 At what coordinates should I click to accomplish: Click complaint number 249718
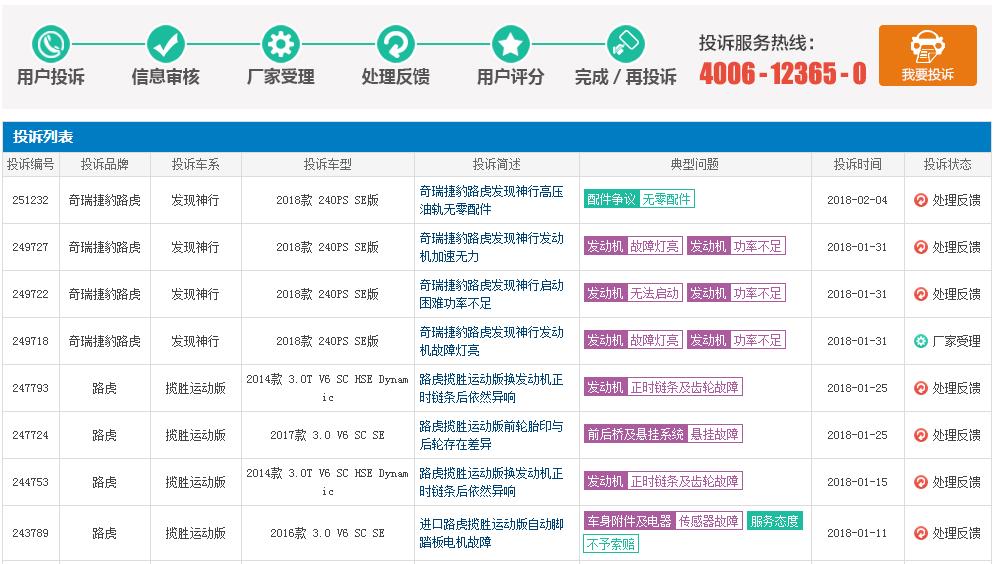coord(30,341)
